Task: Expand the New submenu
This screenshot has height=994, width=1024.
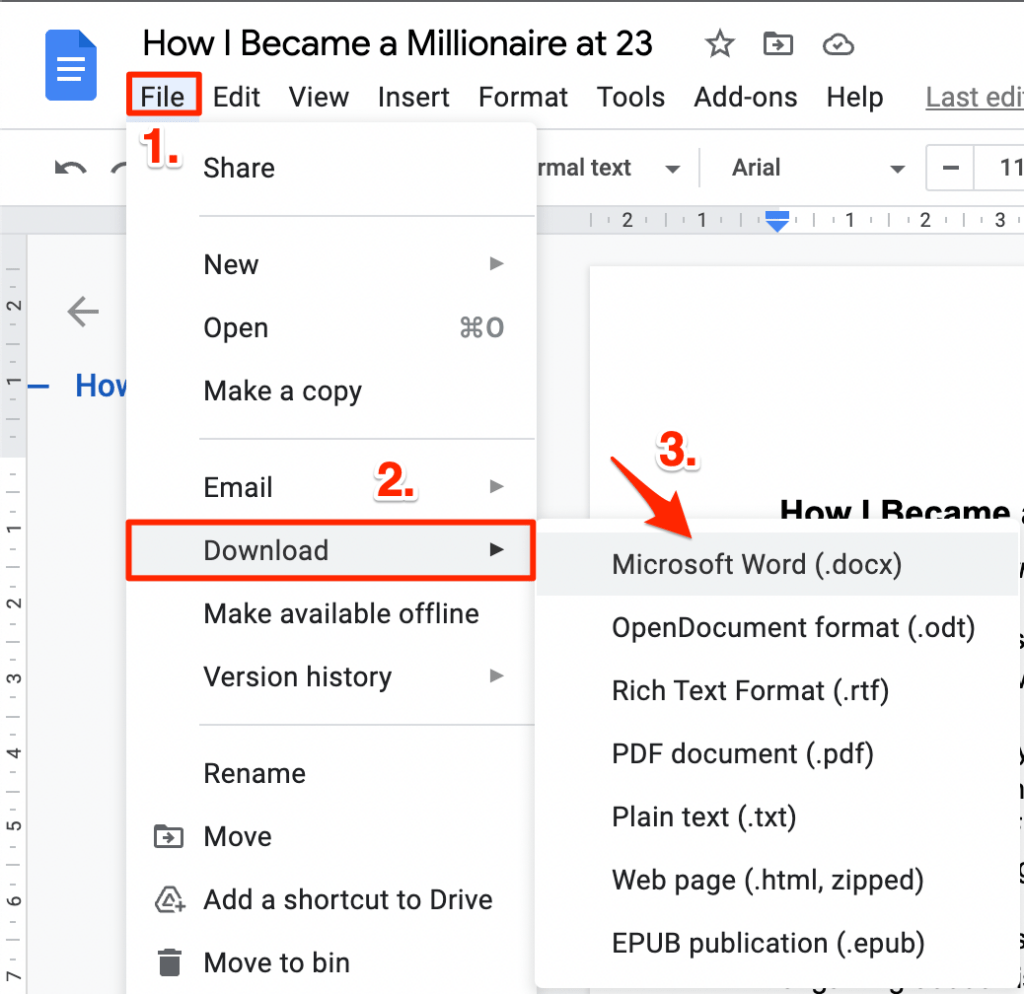Action: click(x=231, y=264)
